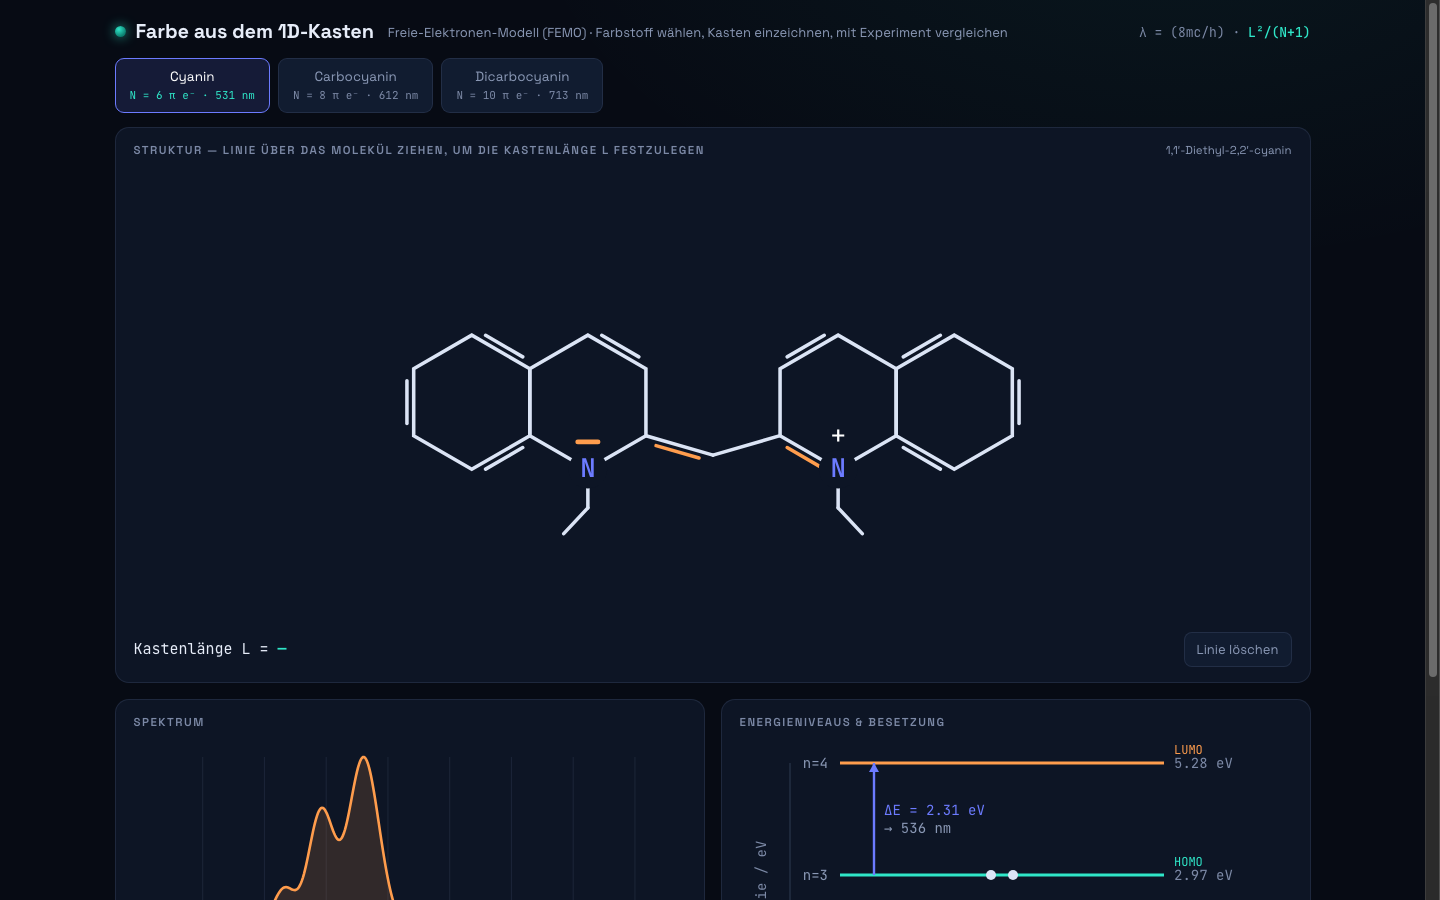1440x900 pixels.
Task: Click the left electron dot on HOMO level
Action: pyautogui.click(x=991, y=875)
